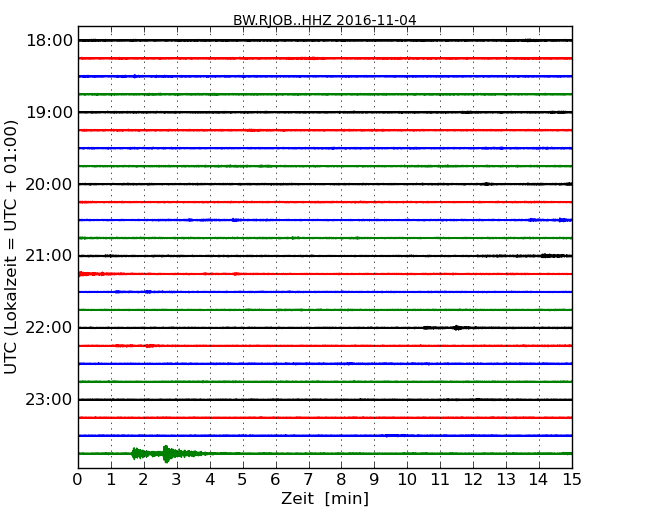Screen dimensions: 650x520
Task: Select x-axis tick label 14
Action: point(539,479)
